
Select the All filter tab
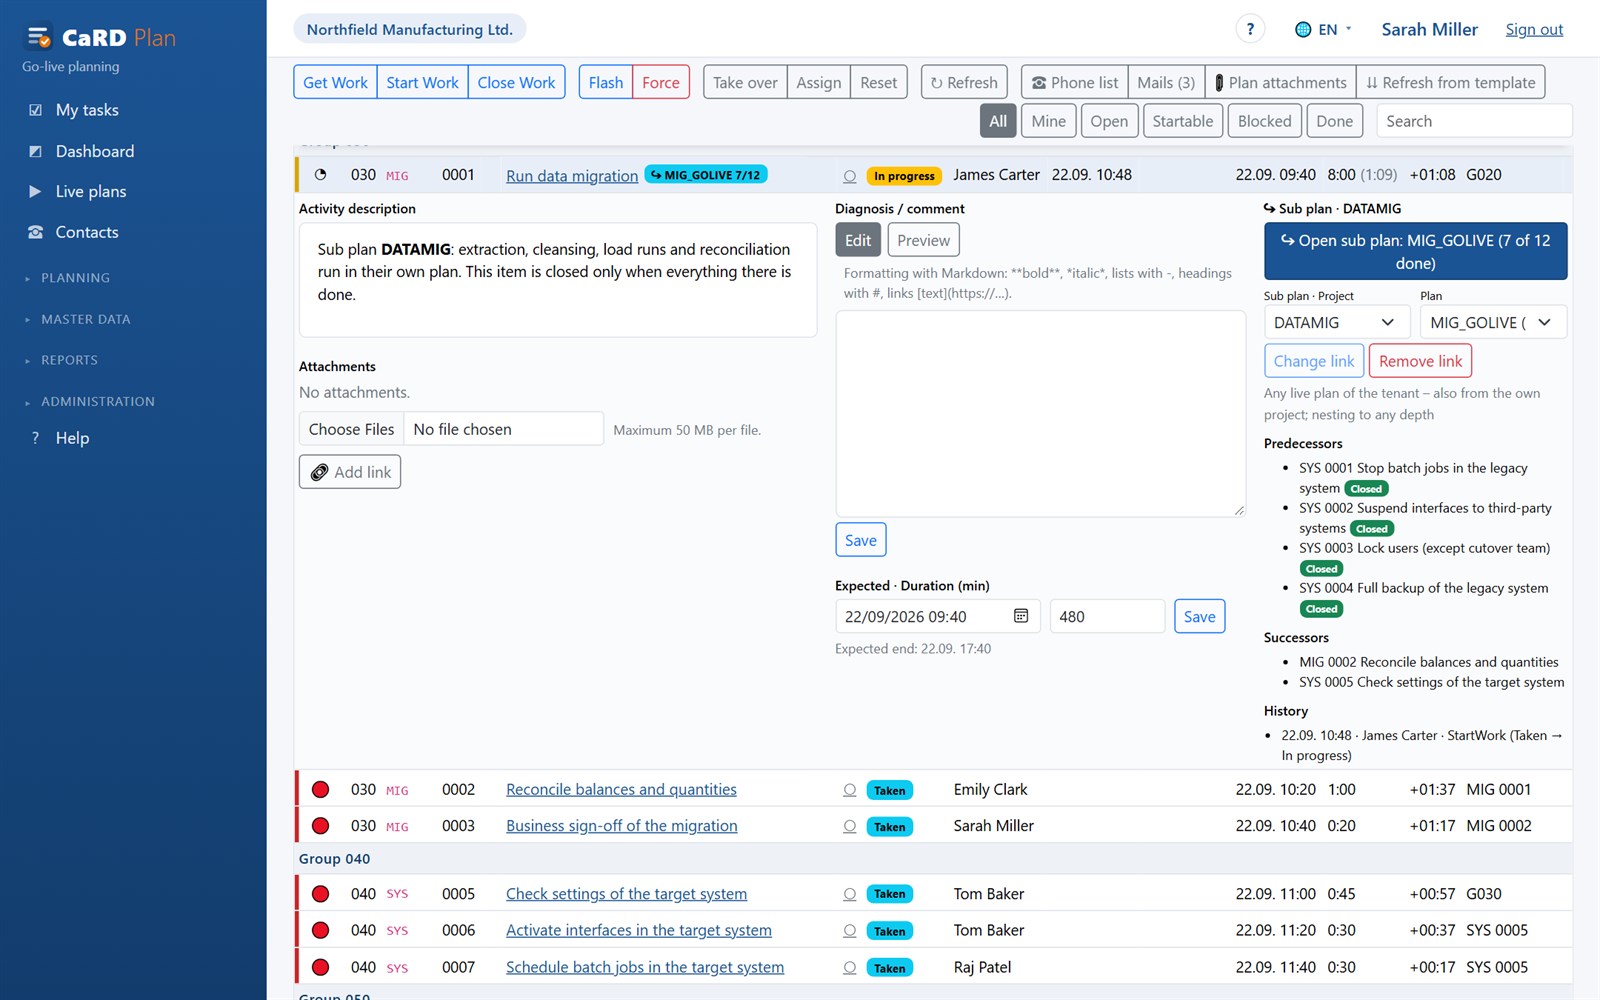pos(998,121)
